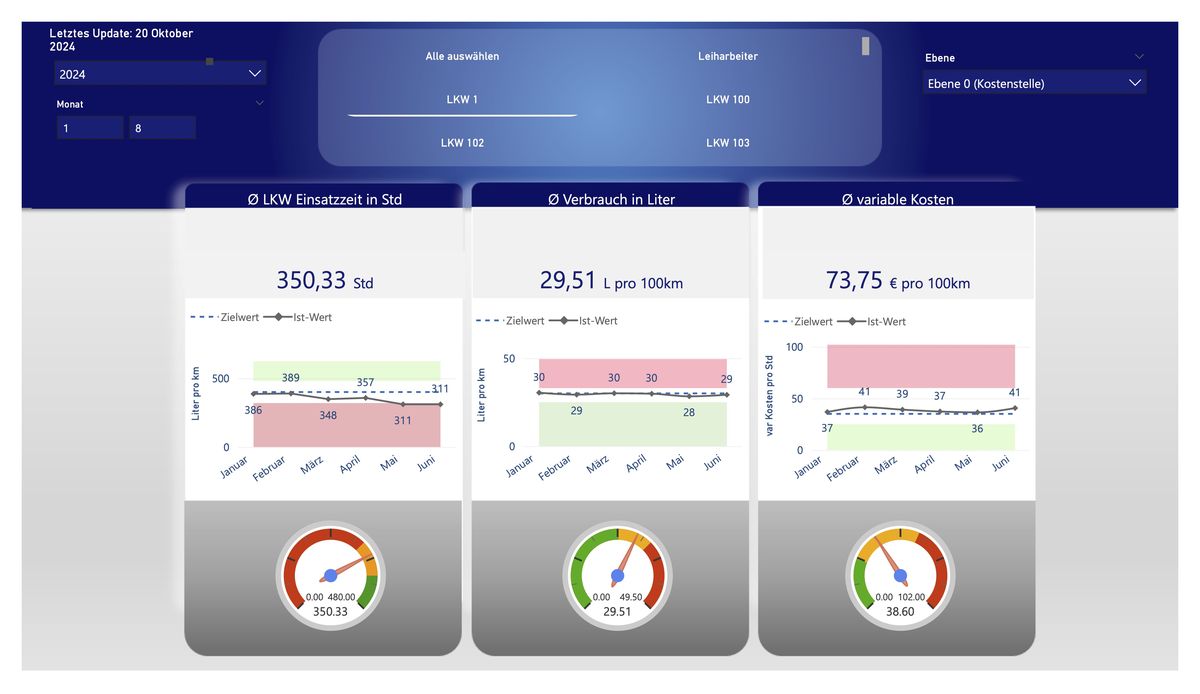Click the 389 data label
Screen dimensions: 1200x694
[291, 378]
